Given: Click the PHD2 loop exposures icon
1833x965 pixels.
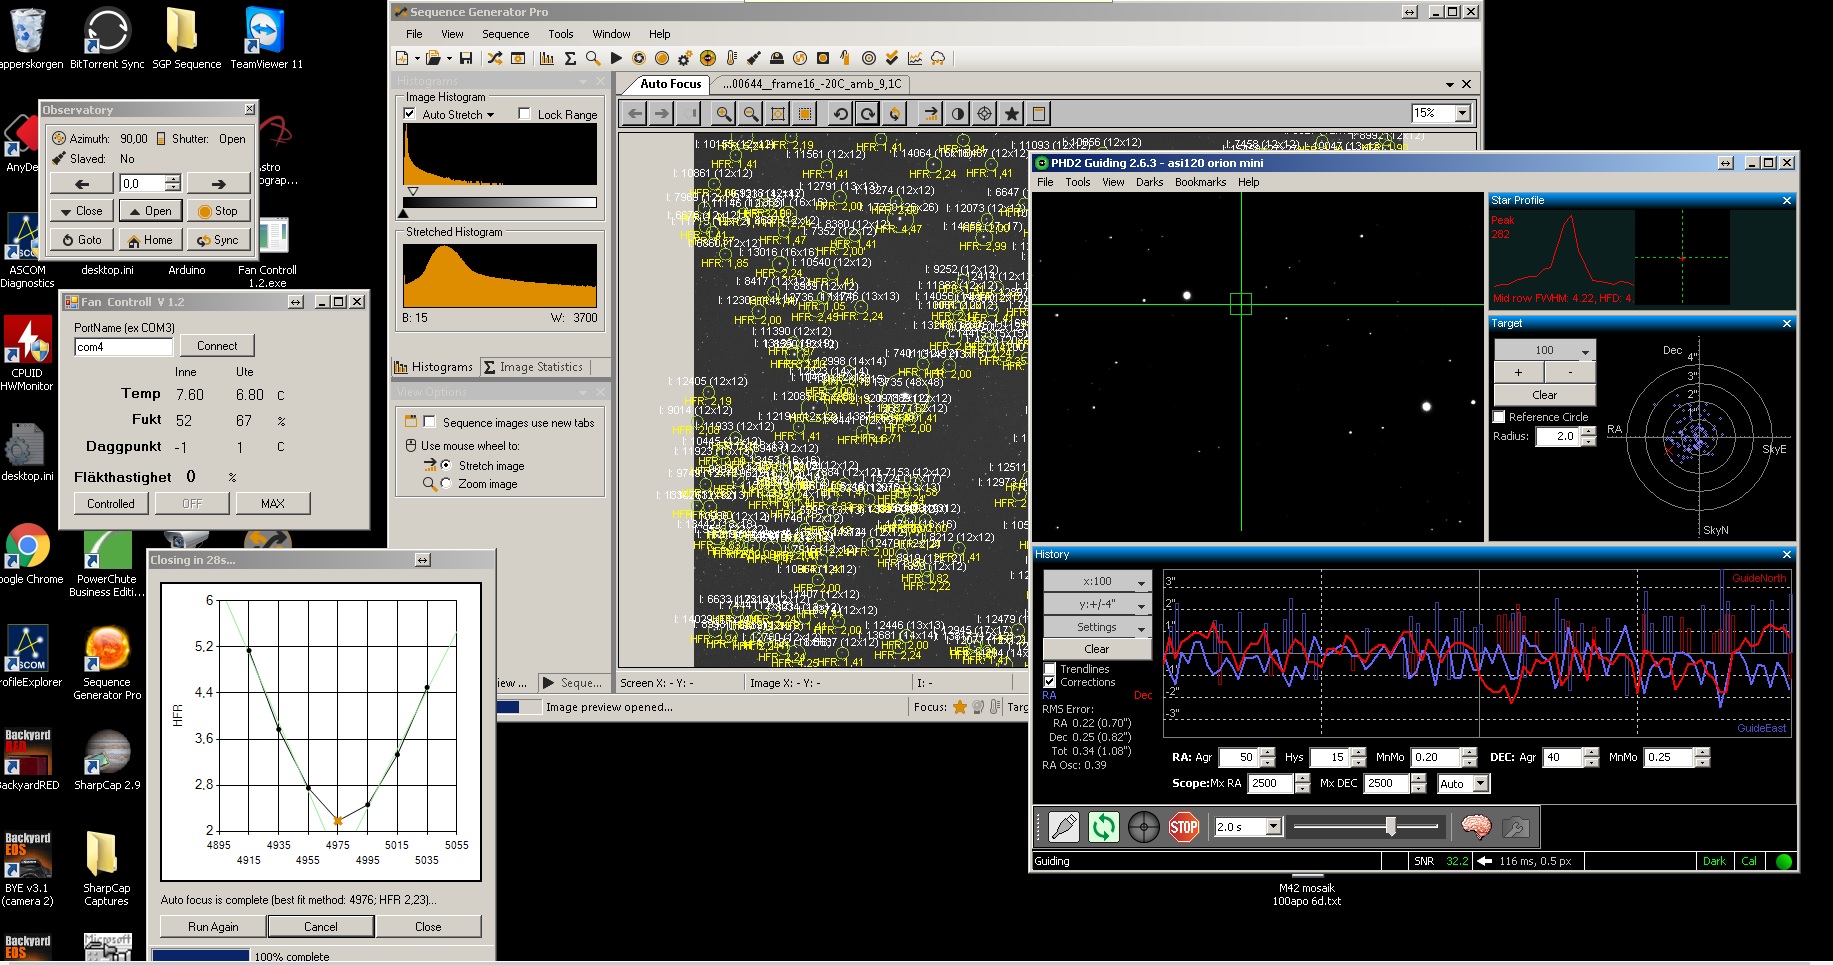Looking at the screenshot, I should (x=1104, y=827).
